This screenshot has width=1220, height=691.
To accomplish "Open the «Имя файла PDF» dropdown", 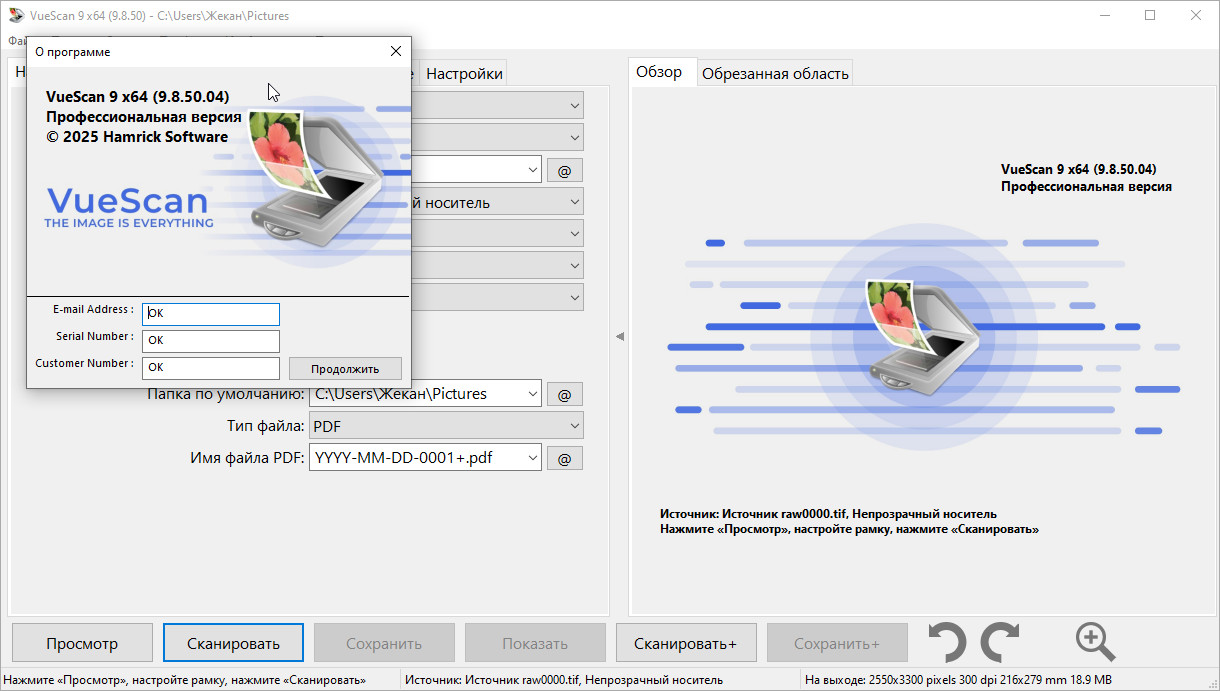I will pos(531,458).
